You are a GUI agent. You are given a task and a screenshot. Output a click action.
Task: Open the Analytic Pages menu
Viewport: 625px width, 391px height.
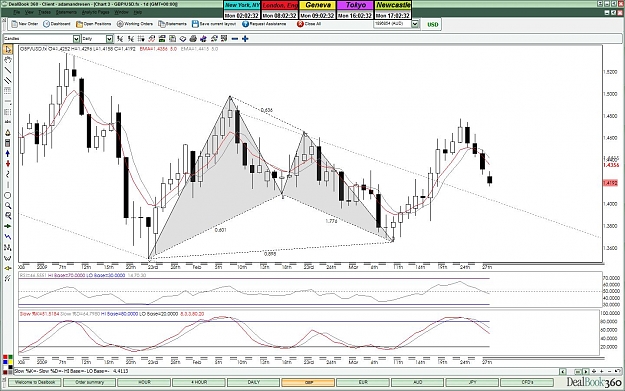pyautogui.click(x=95, y=12)
